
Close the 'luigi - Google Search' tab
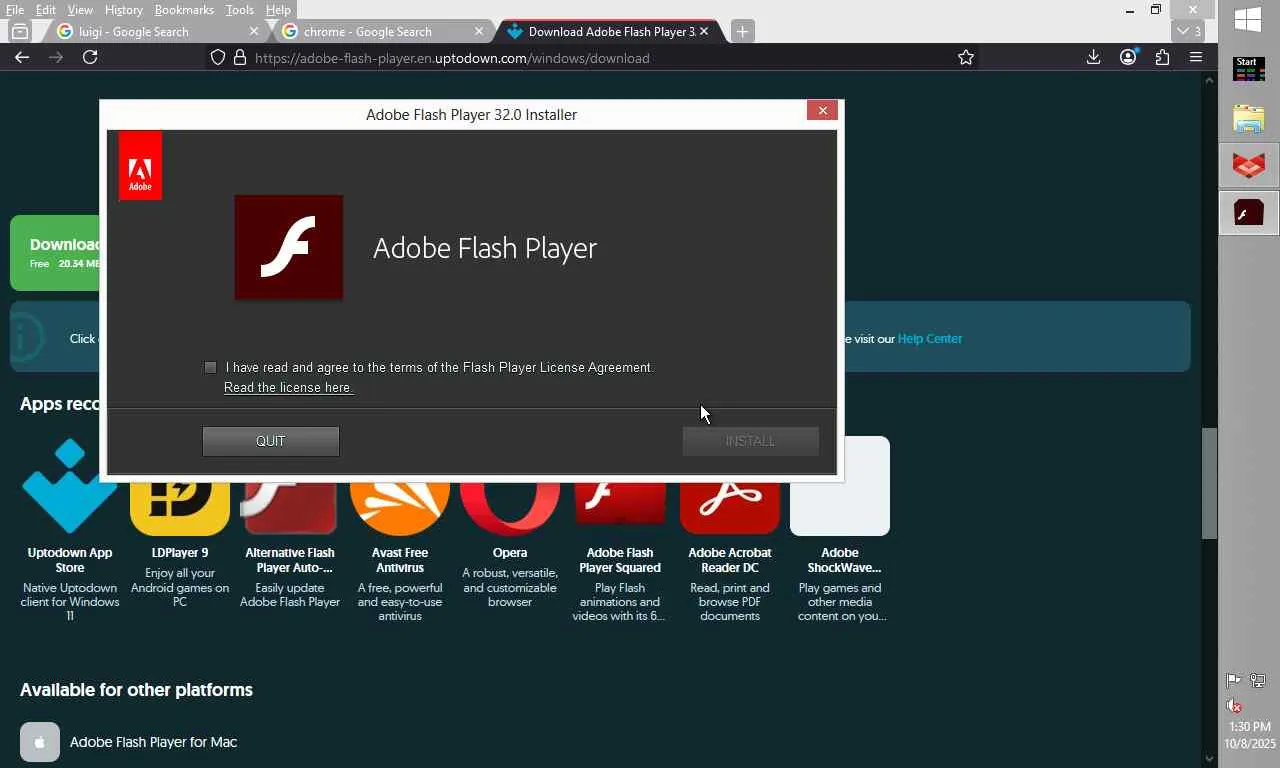tap(253, 31)
